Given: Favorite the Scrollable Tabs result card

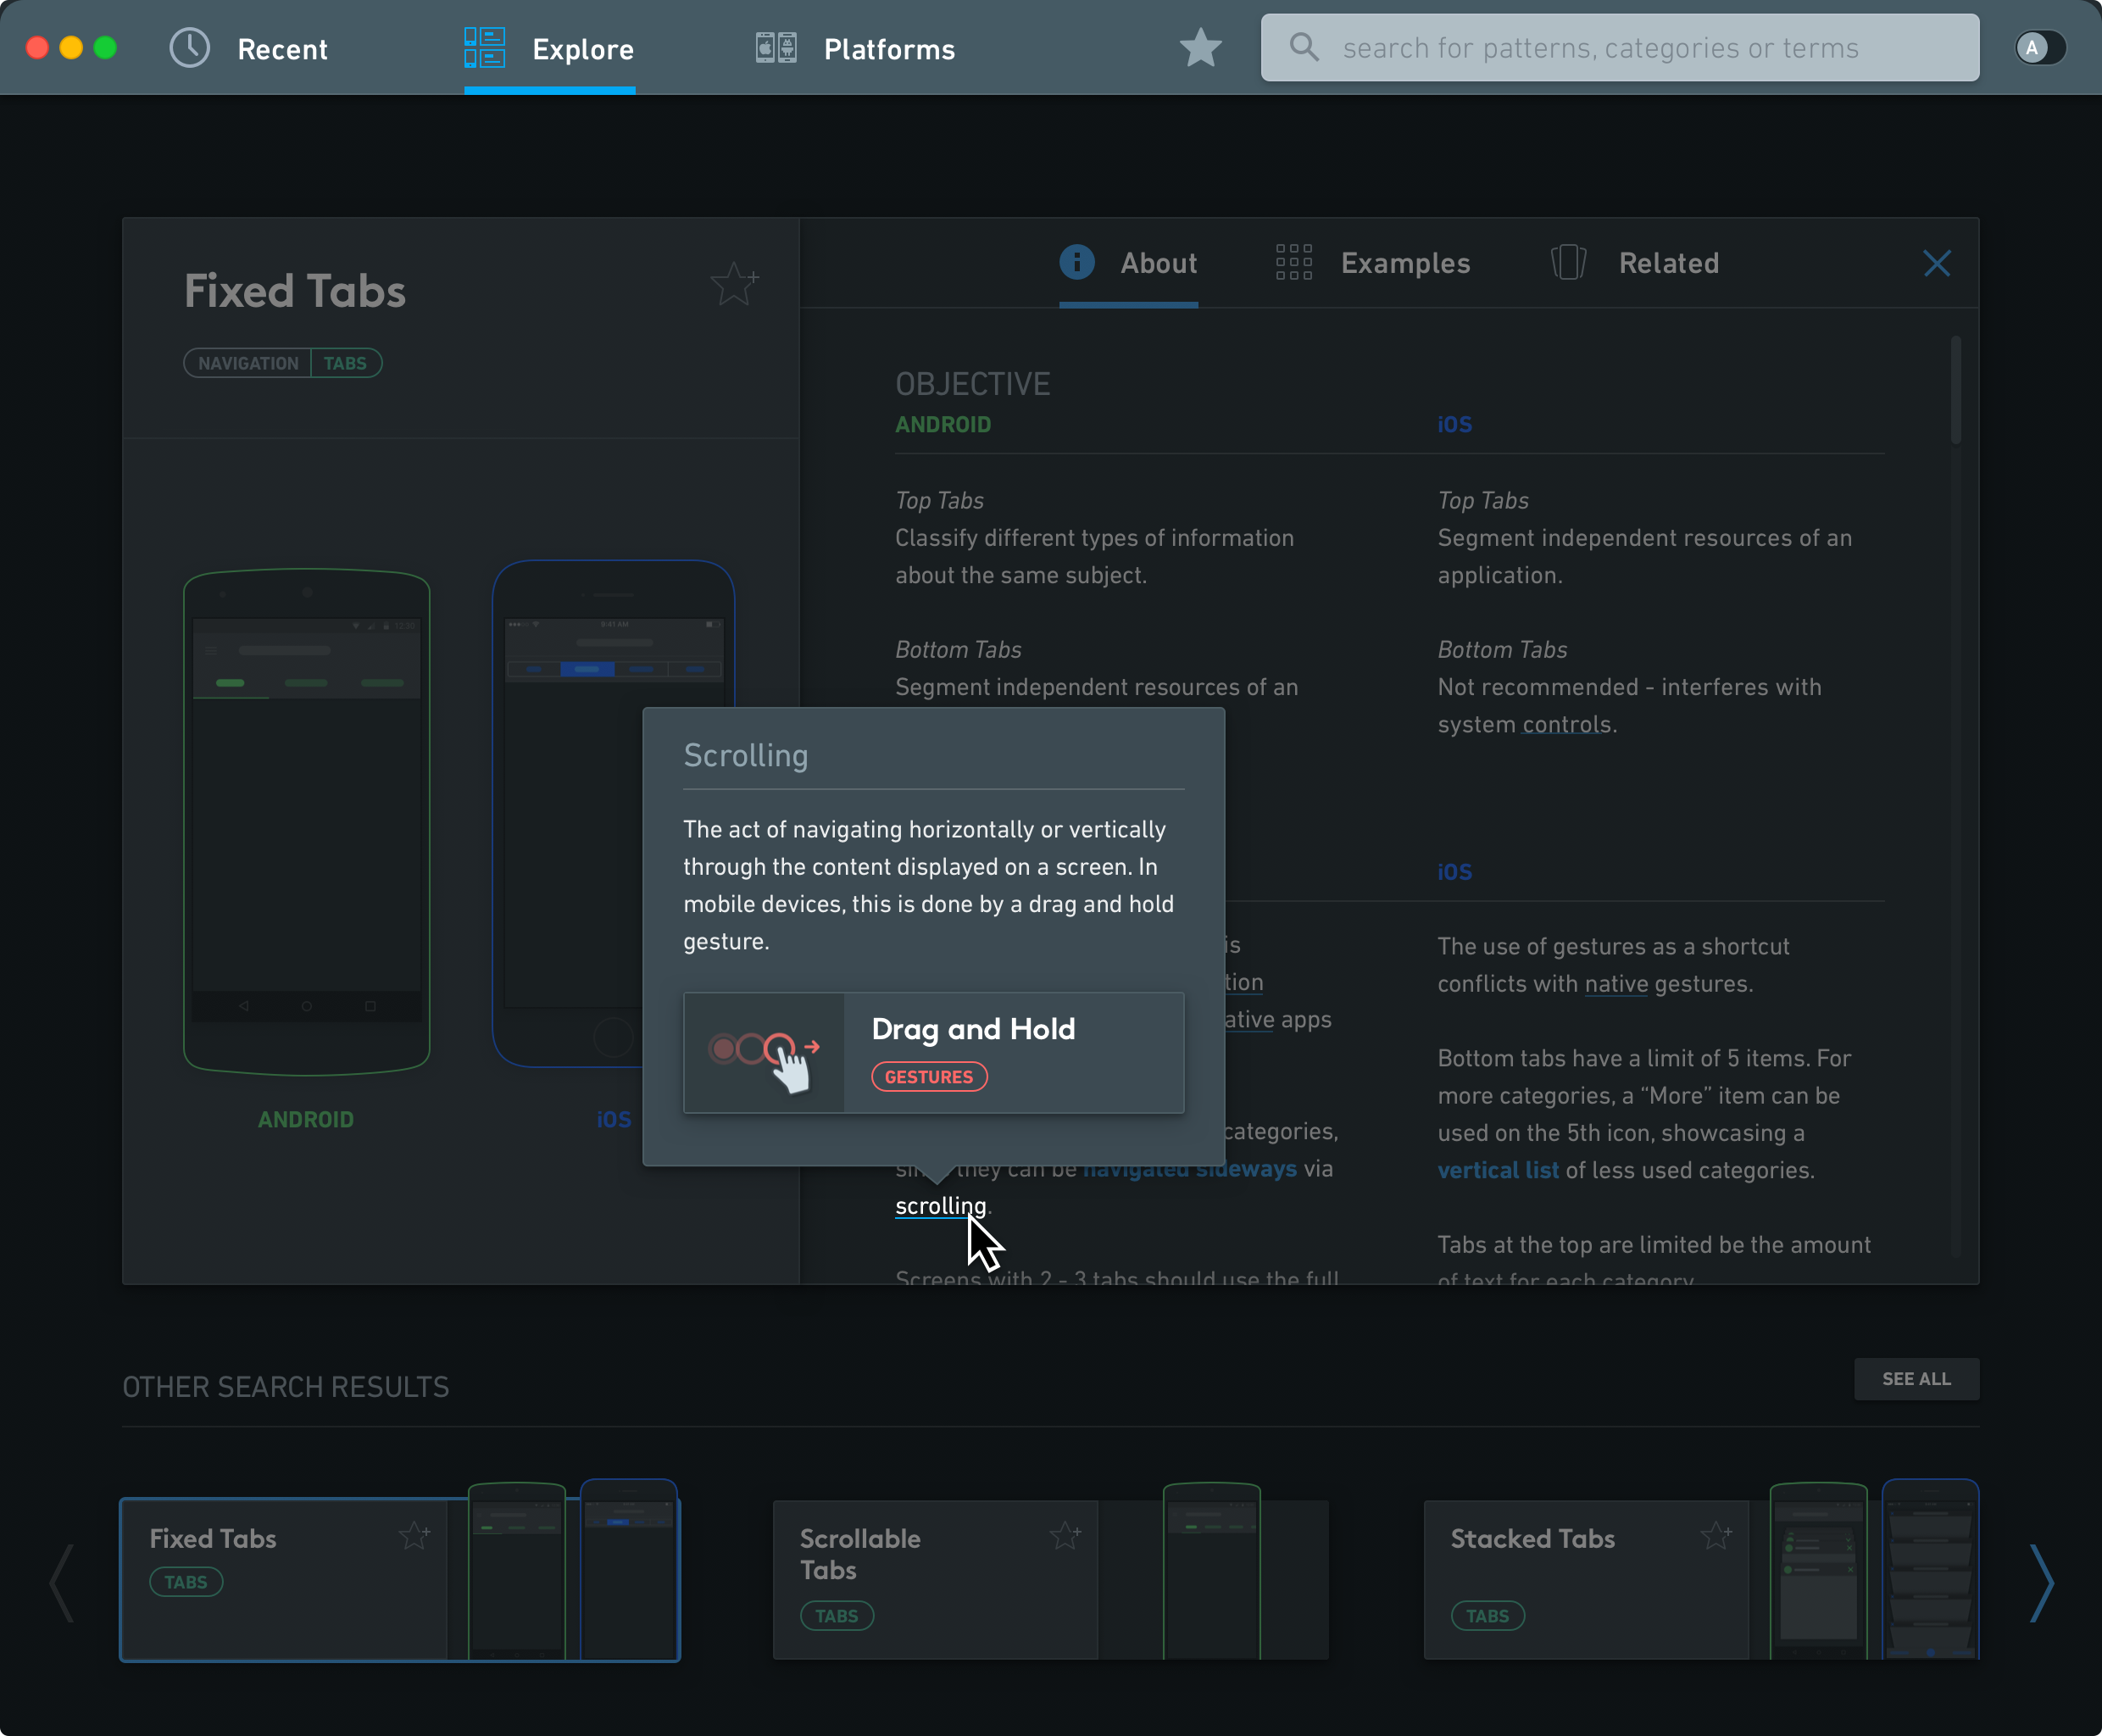Looking at the screenshot, I should click(x=1065, y=1534).
